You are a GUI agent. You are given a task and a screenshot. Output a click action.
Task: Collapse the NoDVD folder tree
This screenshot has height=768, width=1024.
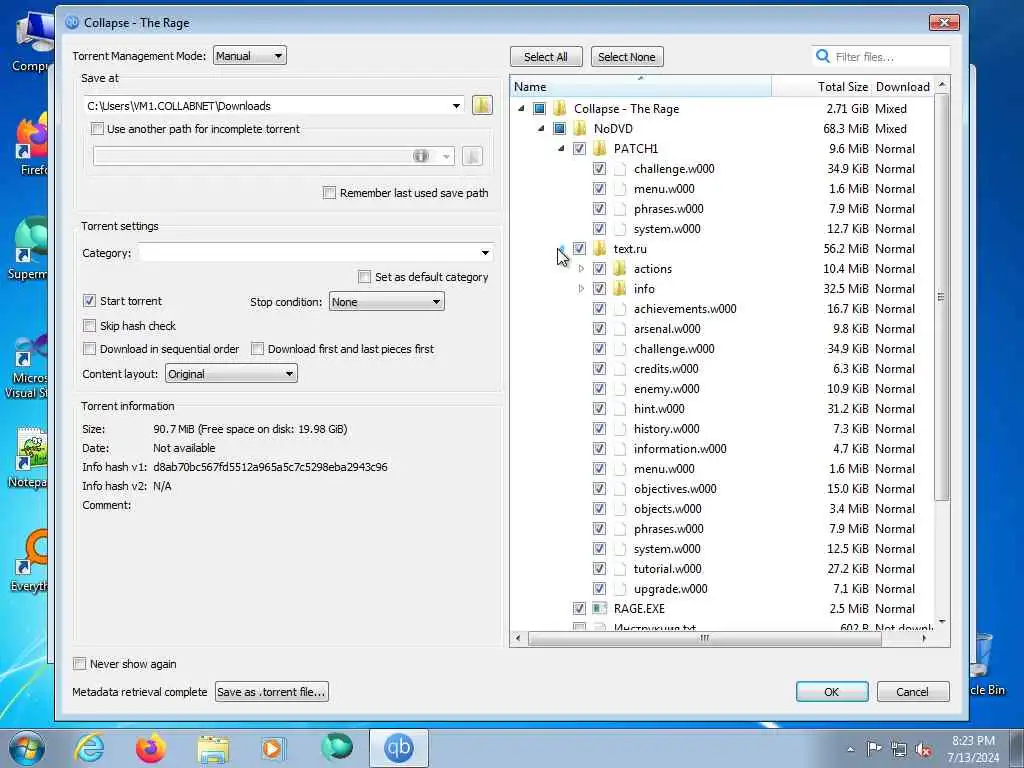point(541,129)
